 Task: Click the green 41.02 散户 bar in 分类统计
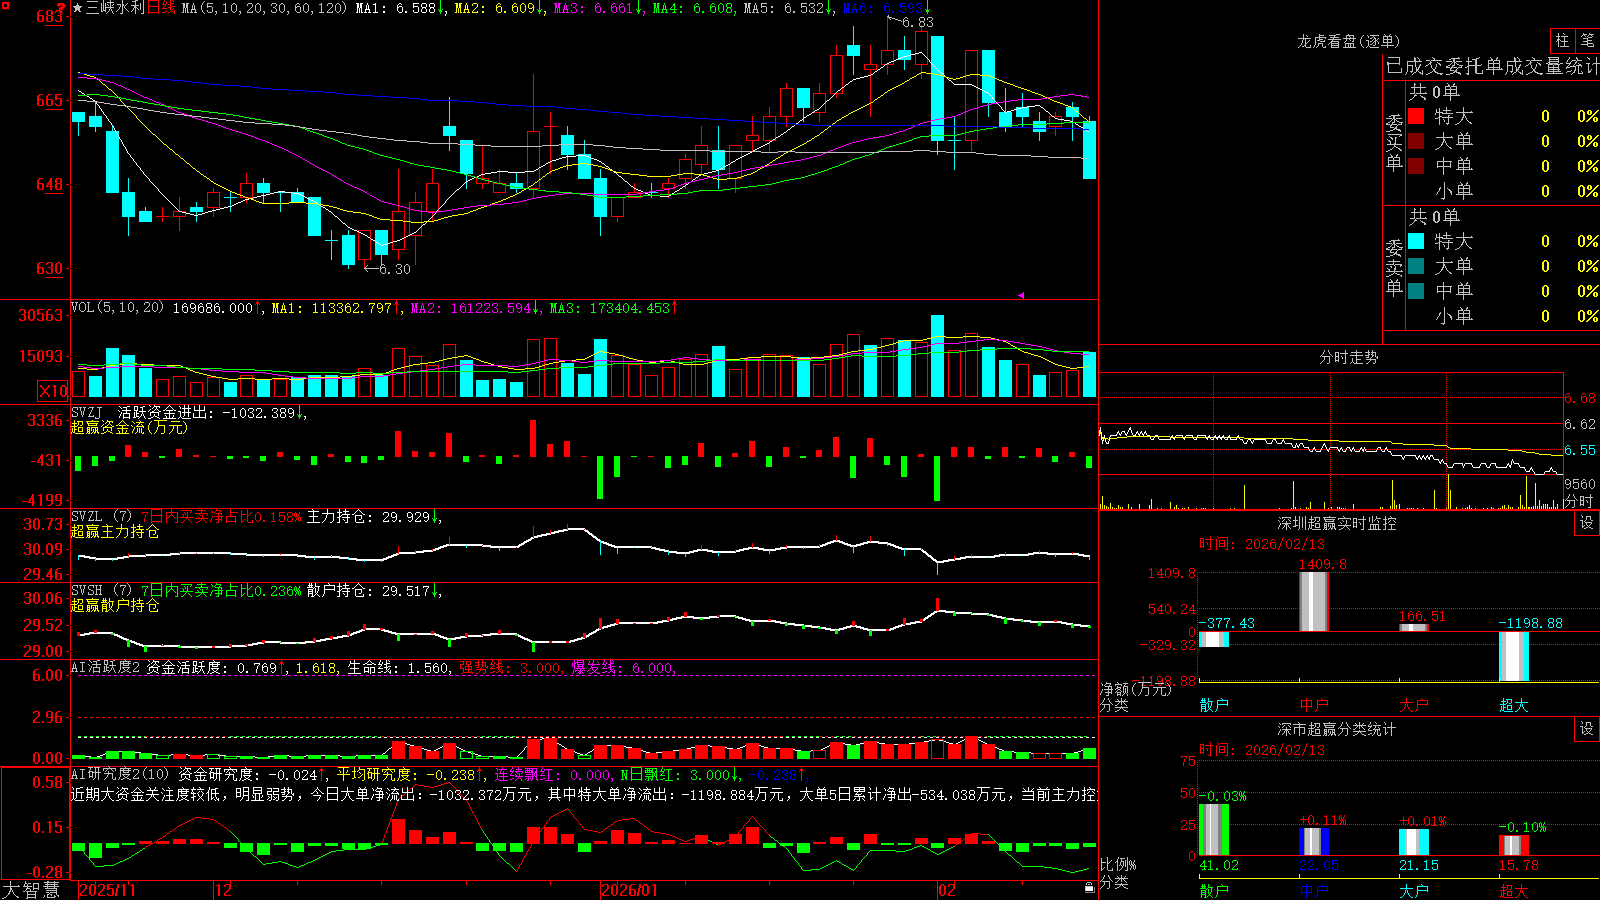click(x=1214, y=830)
